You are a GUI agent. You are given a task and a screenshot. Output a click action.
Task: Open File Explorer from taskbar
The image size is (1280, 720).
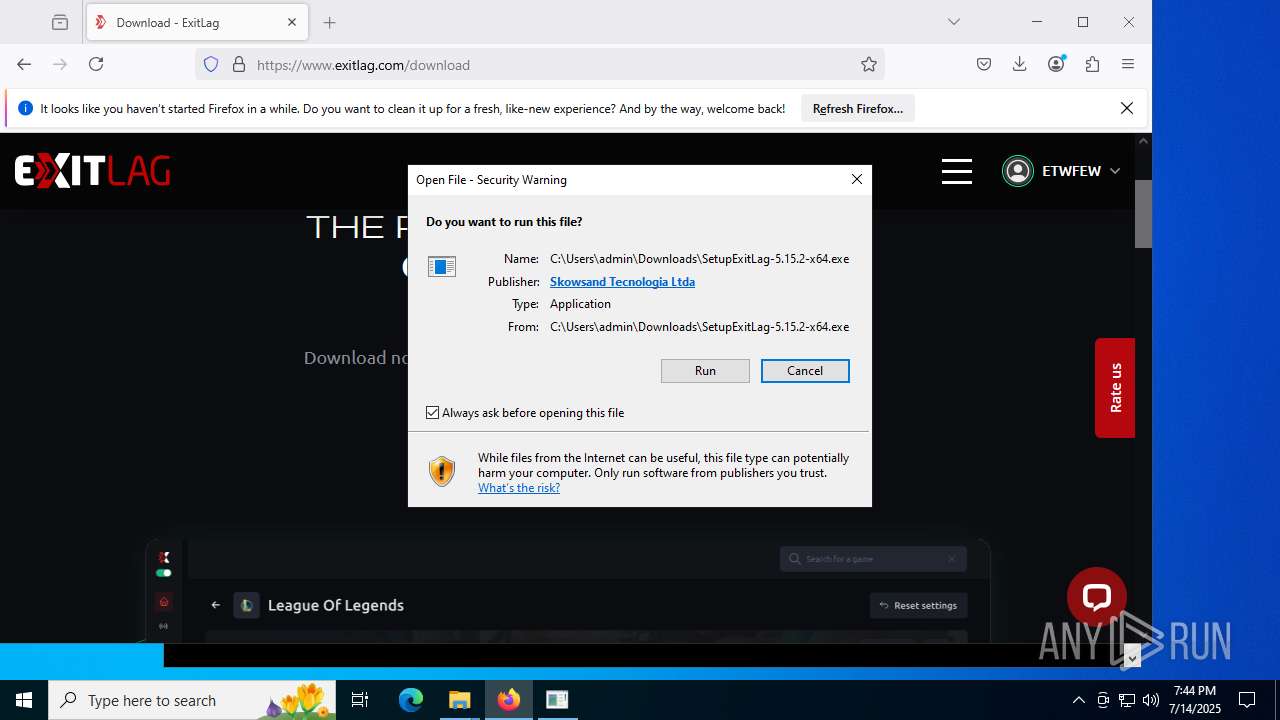click(x=459, y=700)
